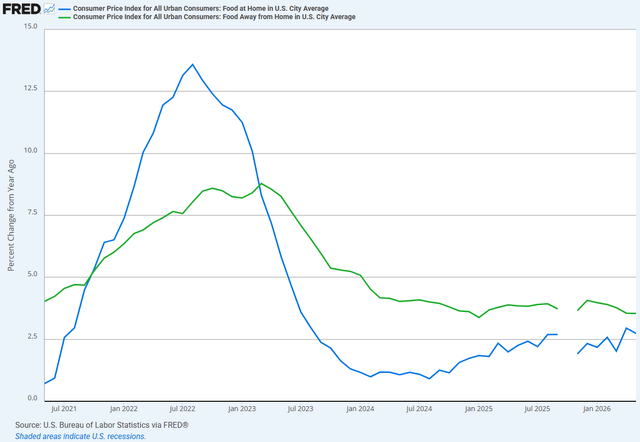
Task: Click the Jan 2022 x-axis label
Action: tap(124, 409)
